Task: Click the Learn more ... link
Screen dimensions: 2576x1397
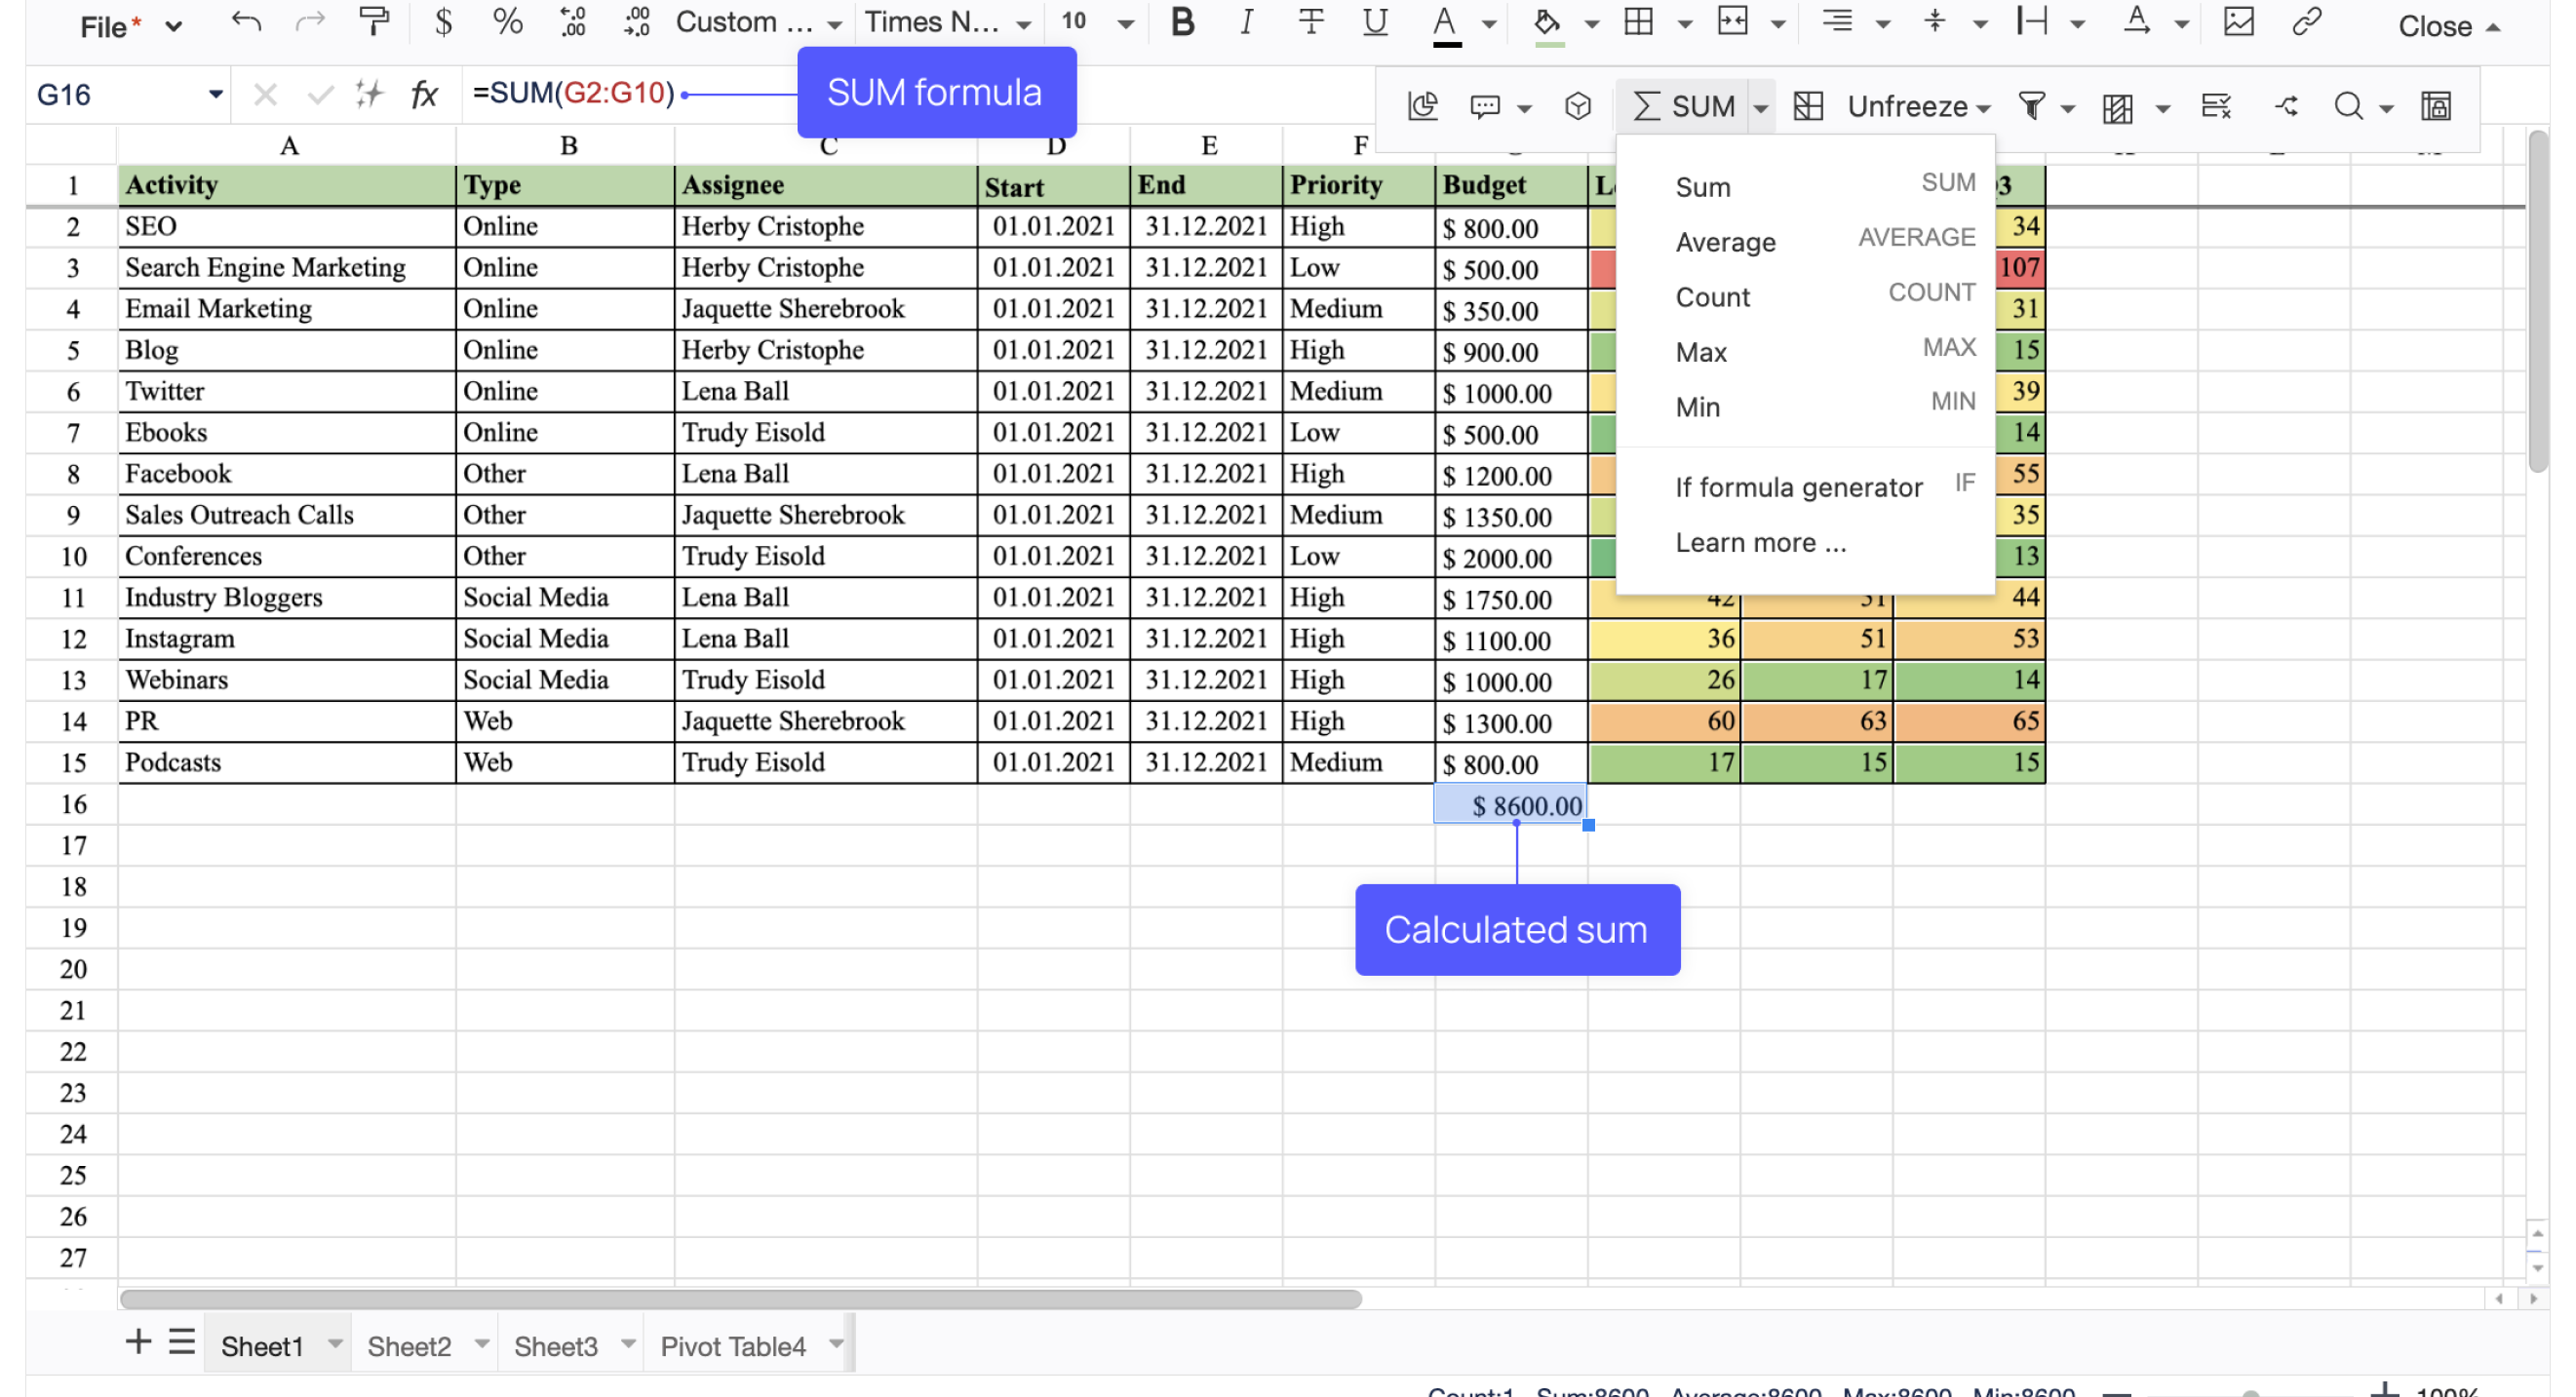Action: coord(1760,542)
